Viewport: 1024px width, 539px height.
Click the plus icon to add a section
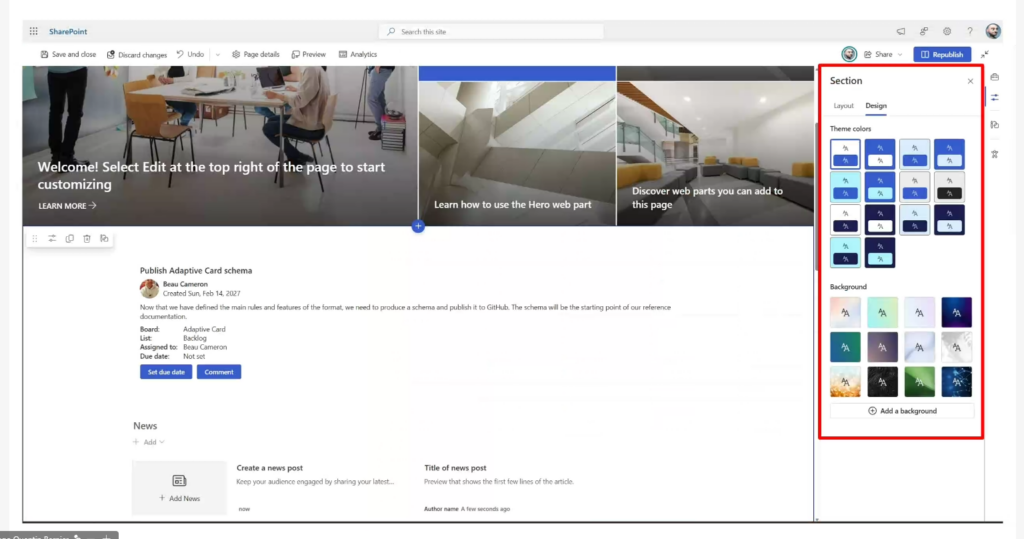coord(418,227)
